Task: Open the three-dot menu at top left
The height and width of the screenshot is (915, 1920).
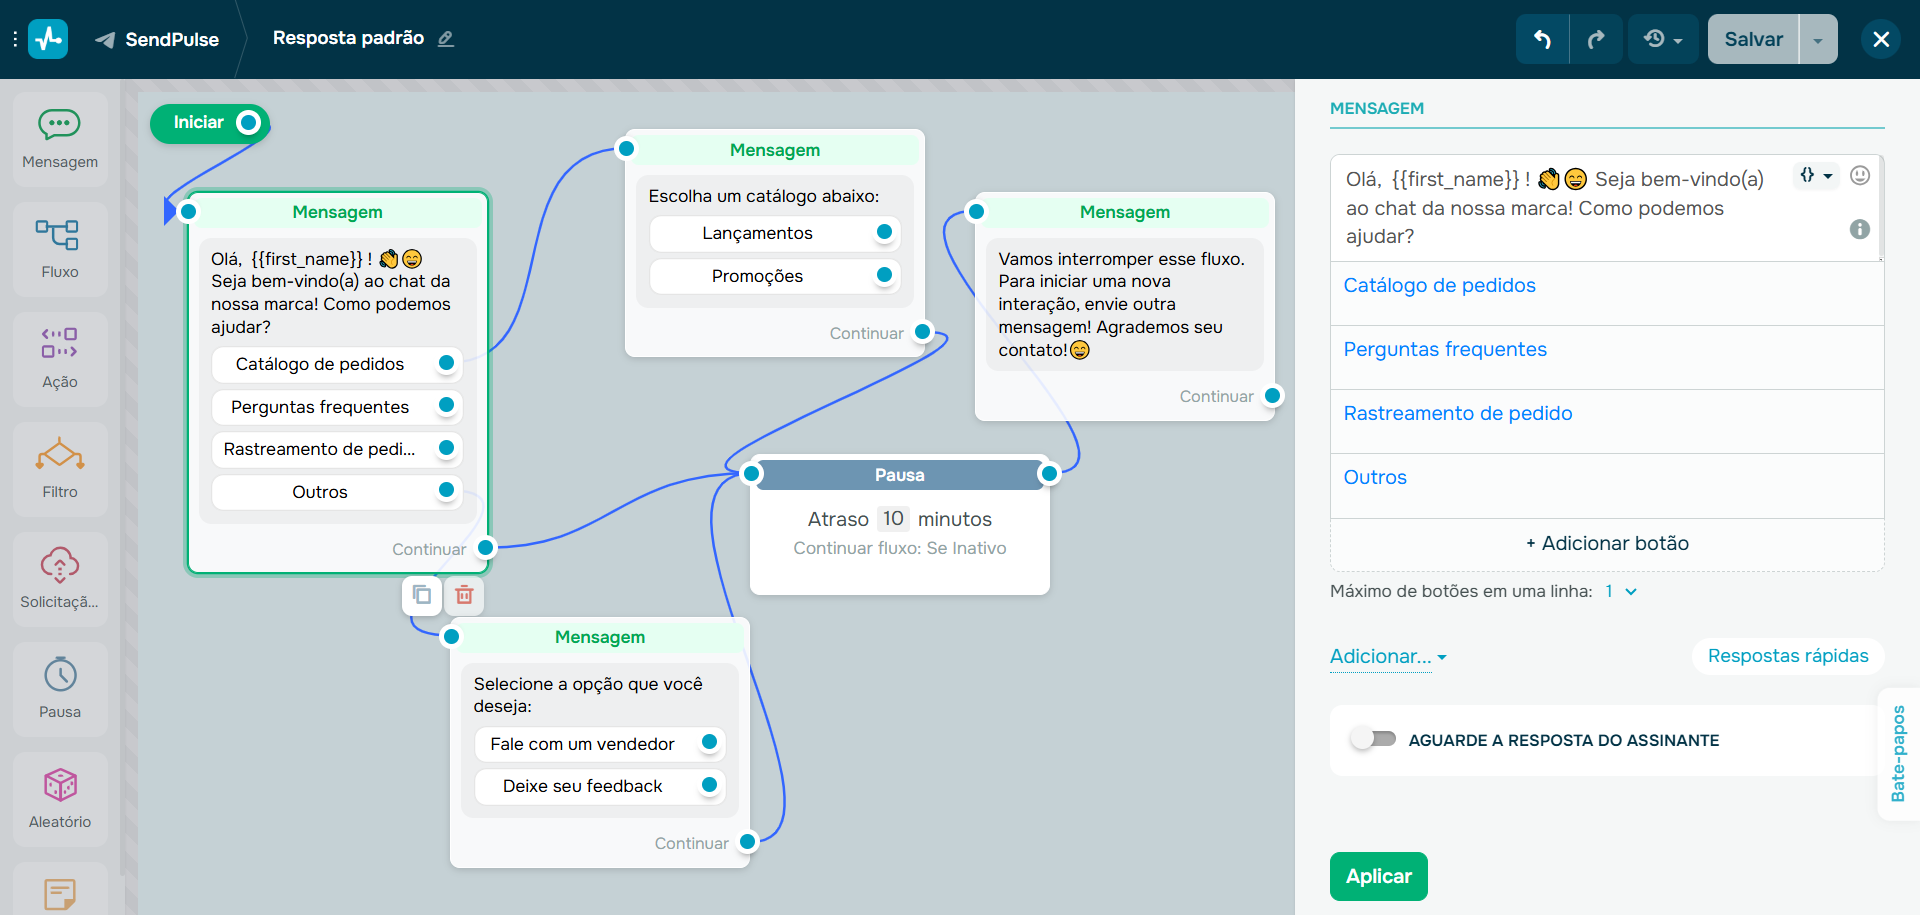Action: click(14, 39)
